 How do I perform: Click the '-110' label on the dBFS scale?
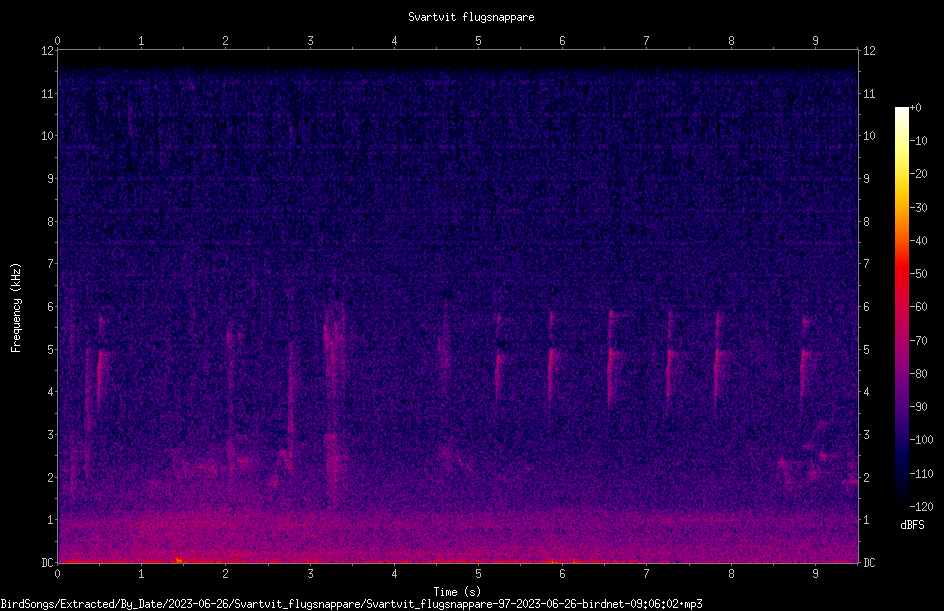pos(921,474)
